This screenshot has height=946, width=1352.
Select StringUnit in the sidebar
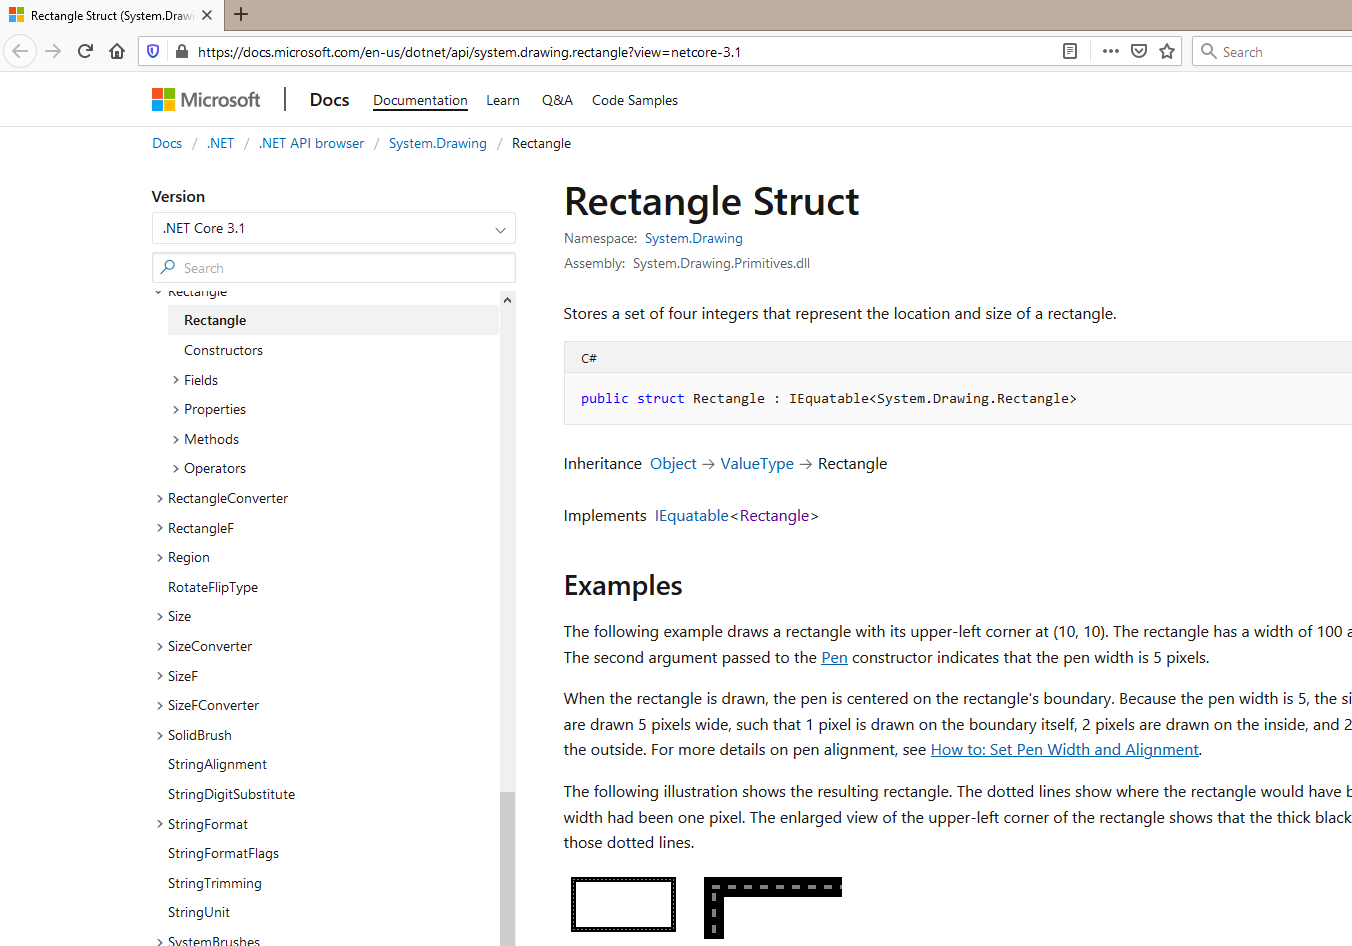199,912
